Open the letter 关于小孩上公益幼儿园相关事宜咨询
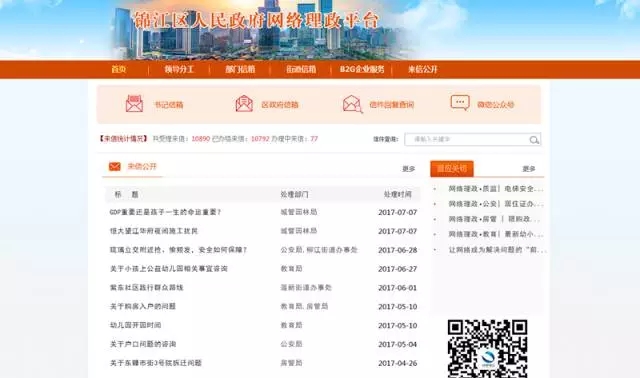This screenshot has height=378, width=640. tap(169, 269)
